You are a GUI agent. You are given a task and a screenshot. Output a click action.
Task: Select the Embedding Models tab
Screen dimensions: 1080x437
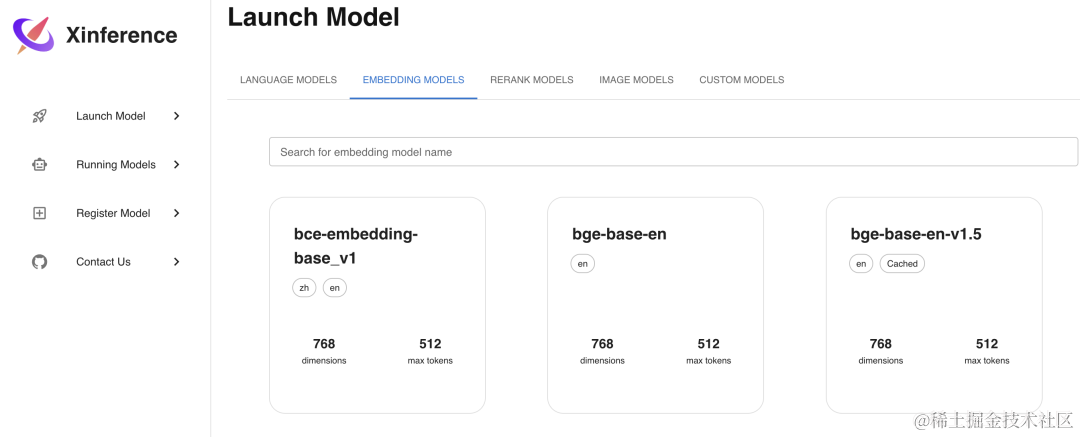click(413, 80)
